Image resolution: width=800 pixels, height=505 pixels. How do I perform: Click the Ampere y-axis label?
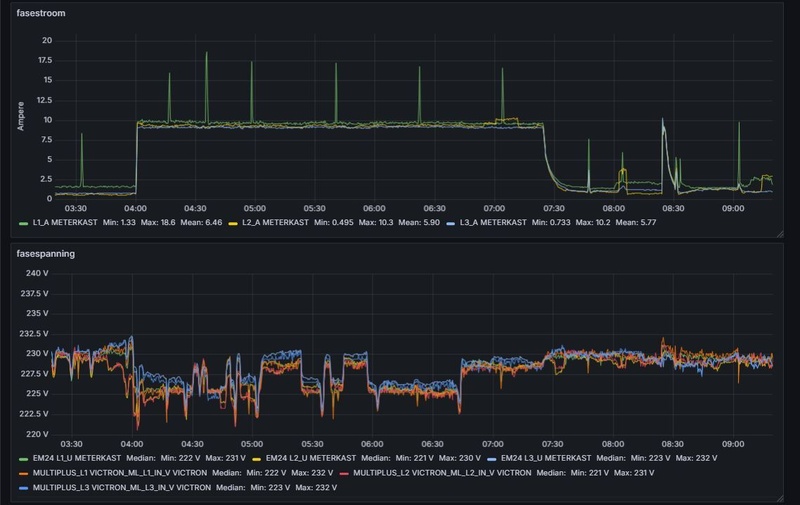[x=21, y=116]
